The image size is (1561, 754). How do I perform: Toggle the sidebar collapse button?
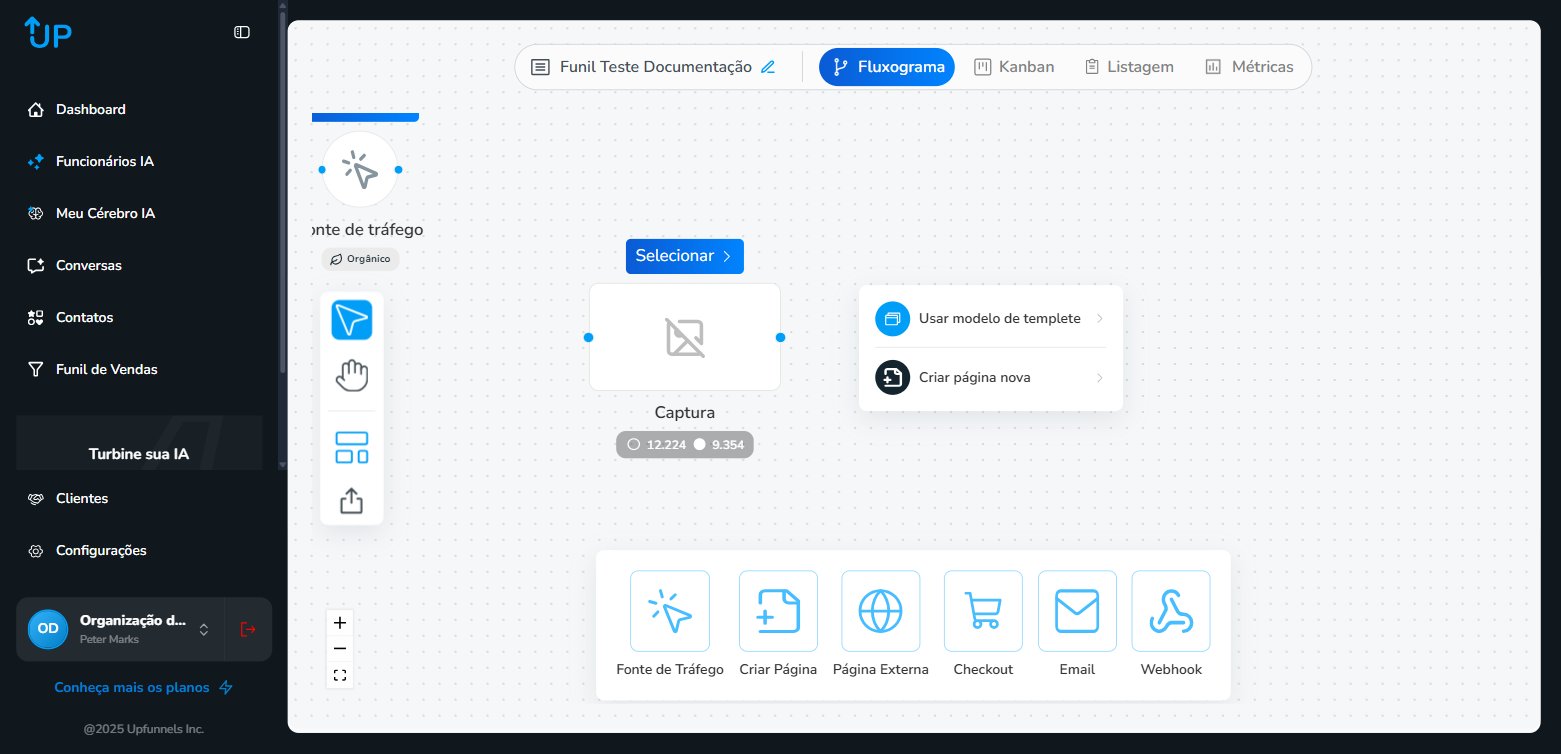pos(242,32)
